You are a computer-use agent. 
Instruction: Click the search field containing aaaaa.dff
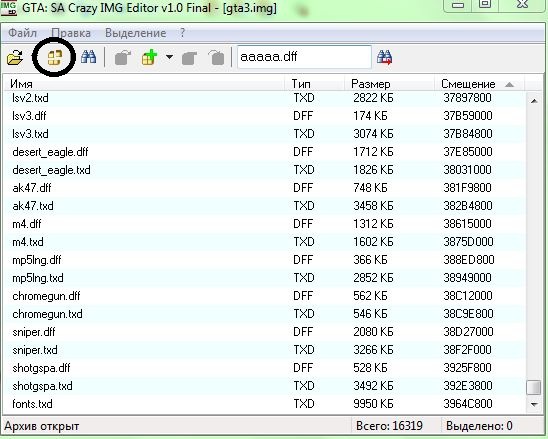pos(304,57)
